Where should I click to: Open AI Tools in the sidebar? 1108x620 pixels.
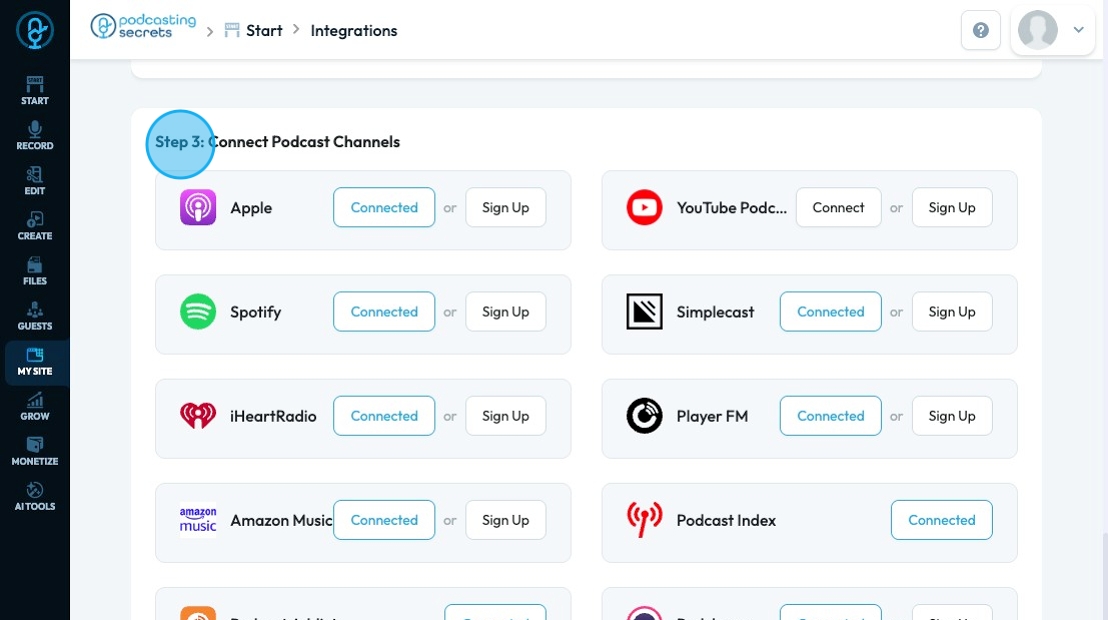pyautogui.click(x=35, y=497)
